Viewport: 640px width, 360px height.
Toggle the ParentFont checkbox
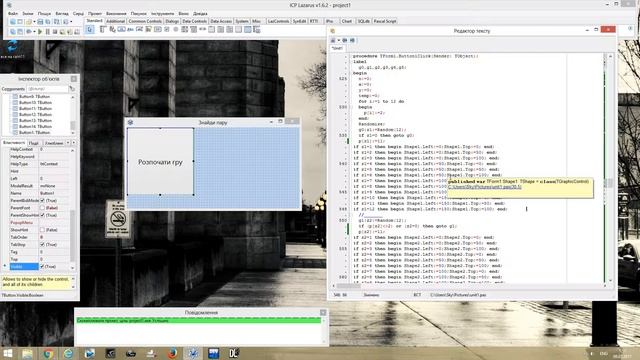pos(42,208)
